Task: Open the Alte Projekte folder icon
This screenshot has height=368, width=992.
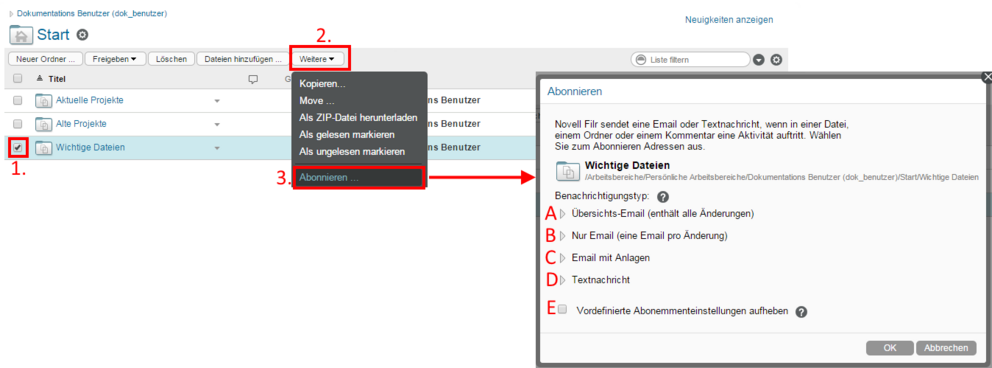Action: pos(44,124)
